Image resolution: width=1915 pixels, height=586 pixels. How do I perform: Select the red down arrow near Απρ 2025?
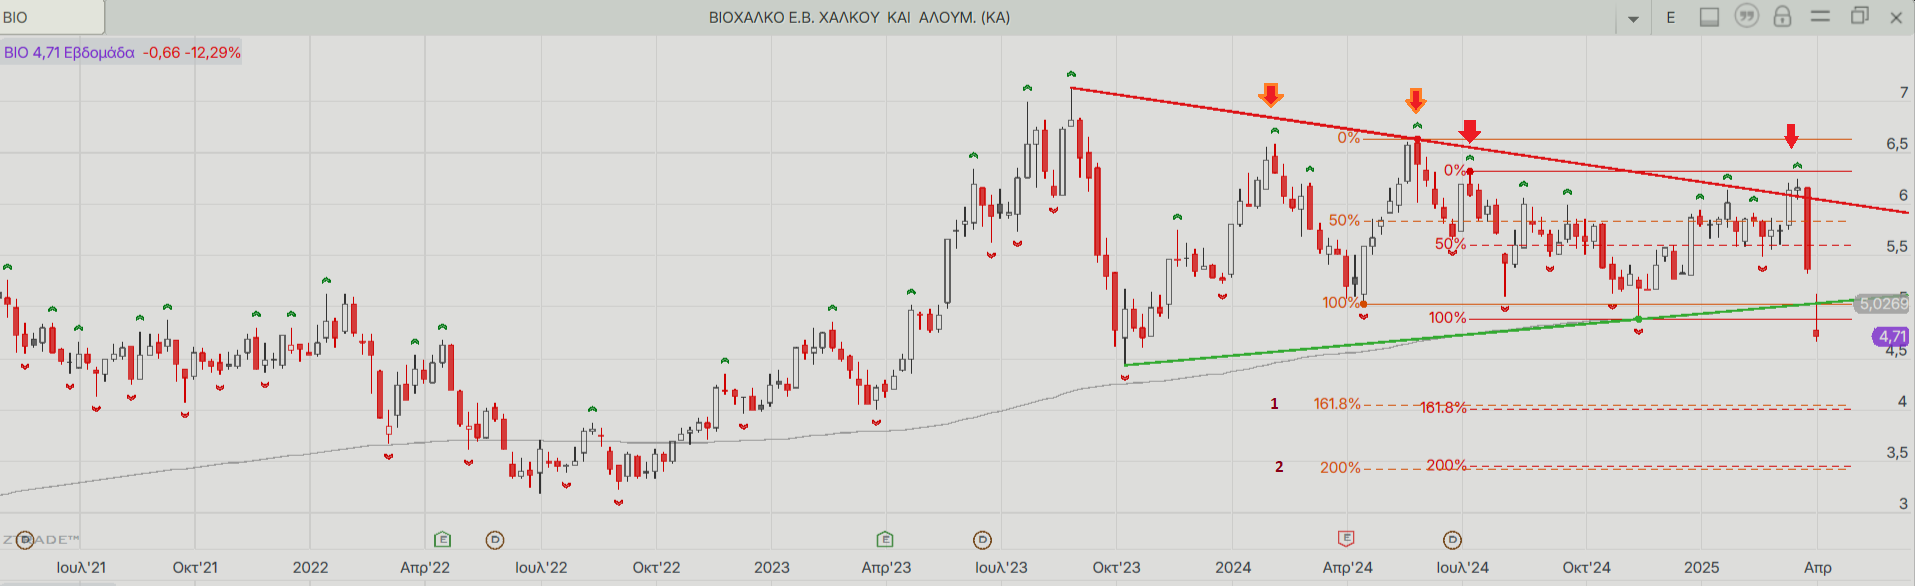[1791, 136]
